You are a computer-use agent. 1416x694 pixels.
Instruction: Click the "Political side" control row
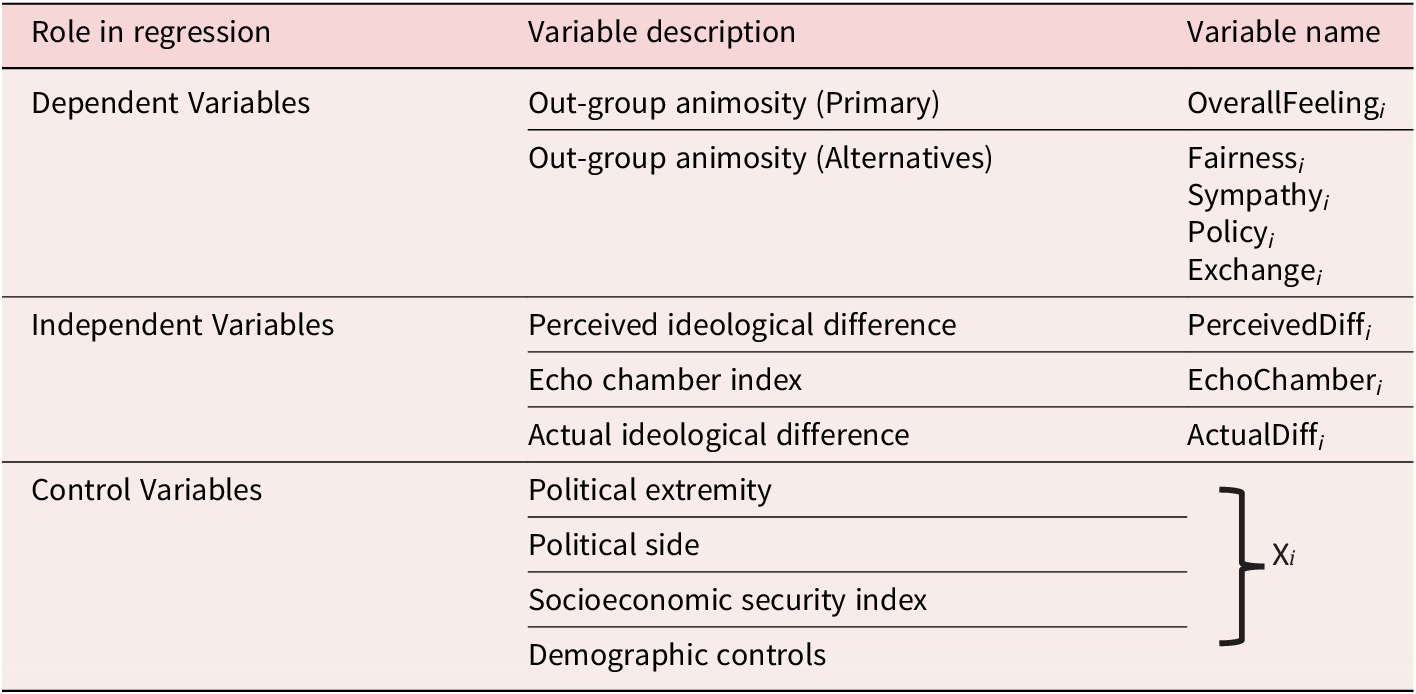[x=614, y=545]
